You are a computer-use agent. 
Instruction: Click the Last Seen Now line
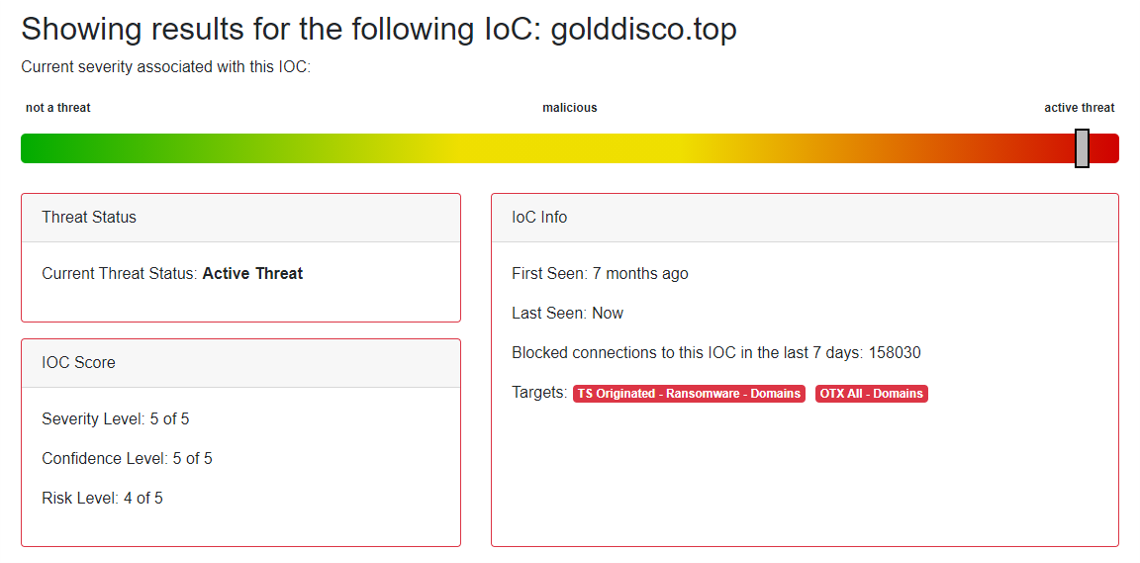(567, 313)
